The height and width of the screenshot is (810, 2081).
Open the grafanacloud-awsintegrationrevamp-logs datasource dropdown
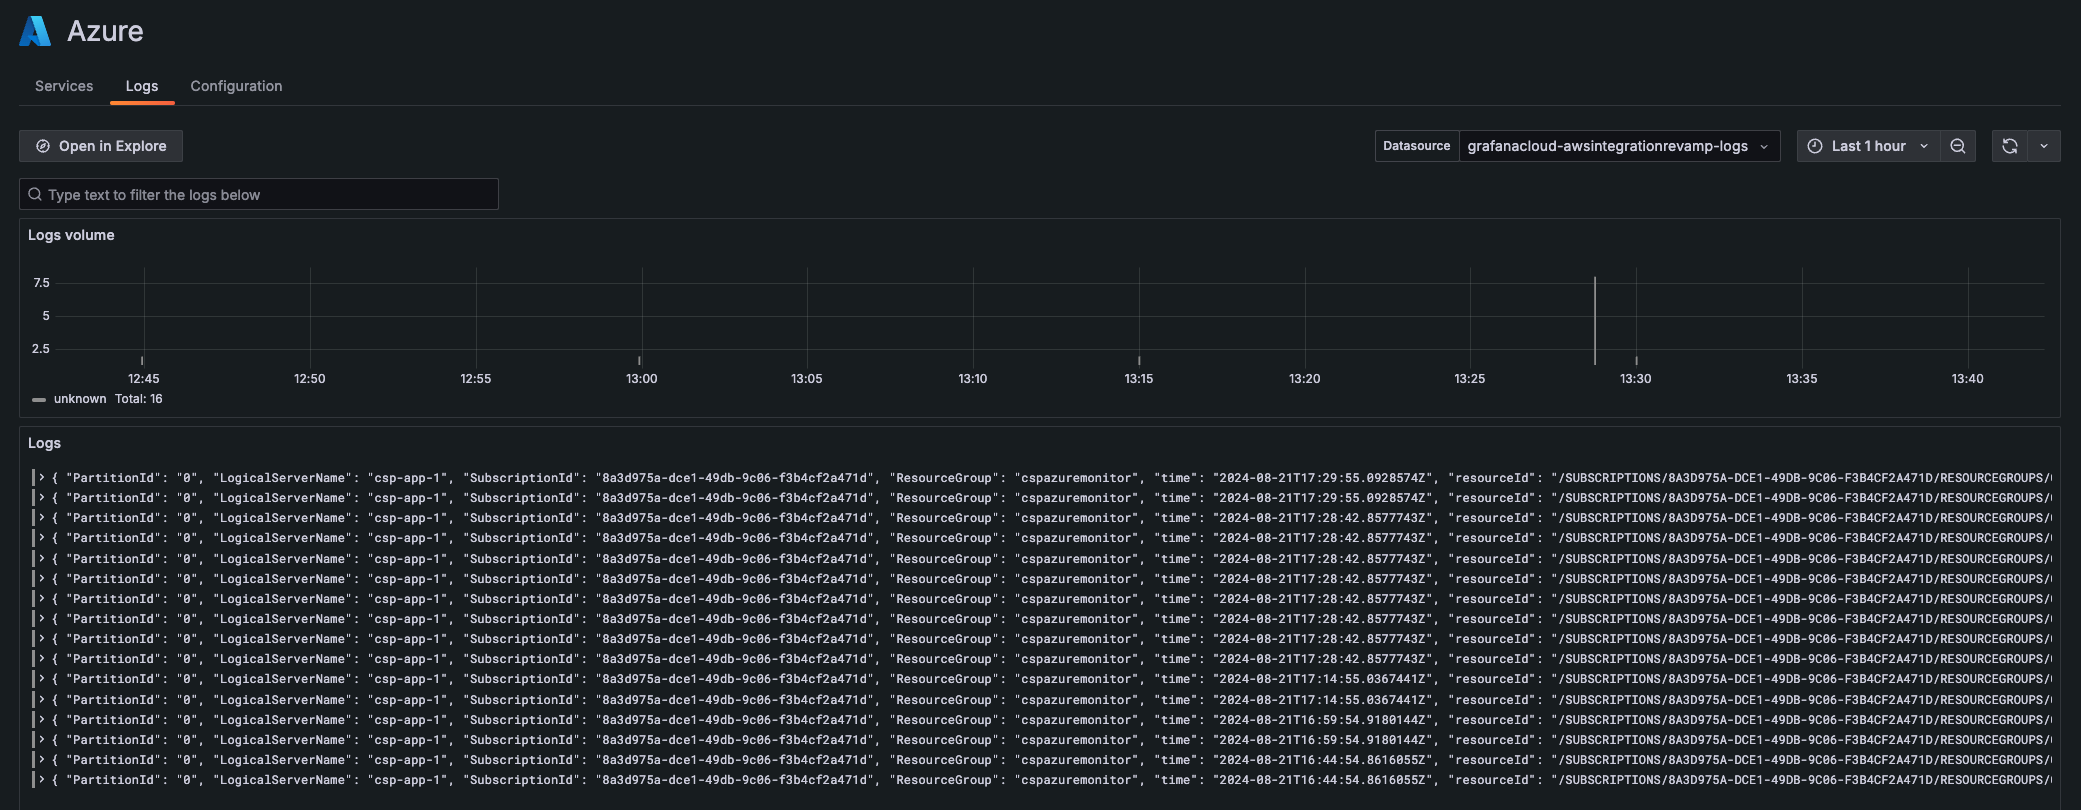point(1618,146)
